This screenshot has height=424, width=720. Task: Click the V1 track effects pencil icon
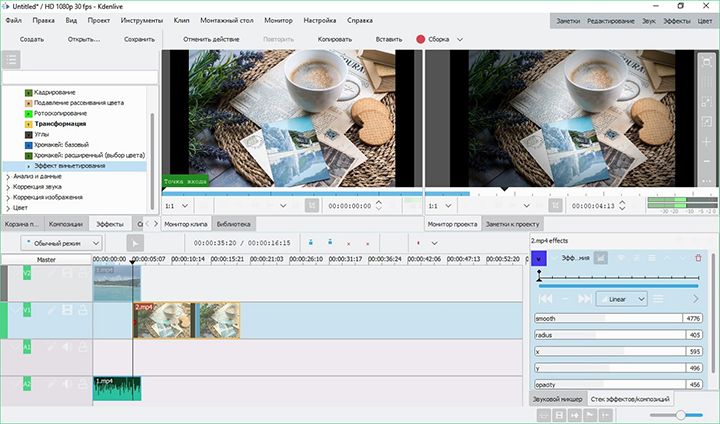[x=51, y=311]
